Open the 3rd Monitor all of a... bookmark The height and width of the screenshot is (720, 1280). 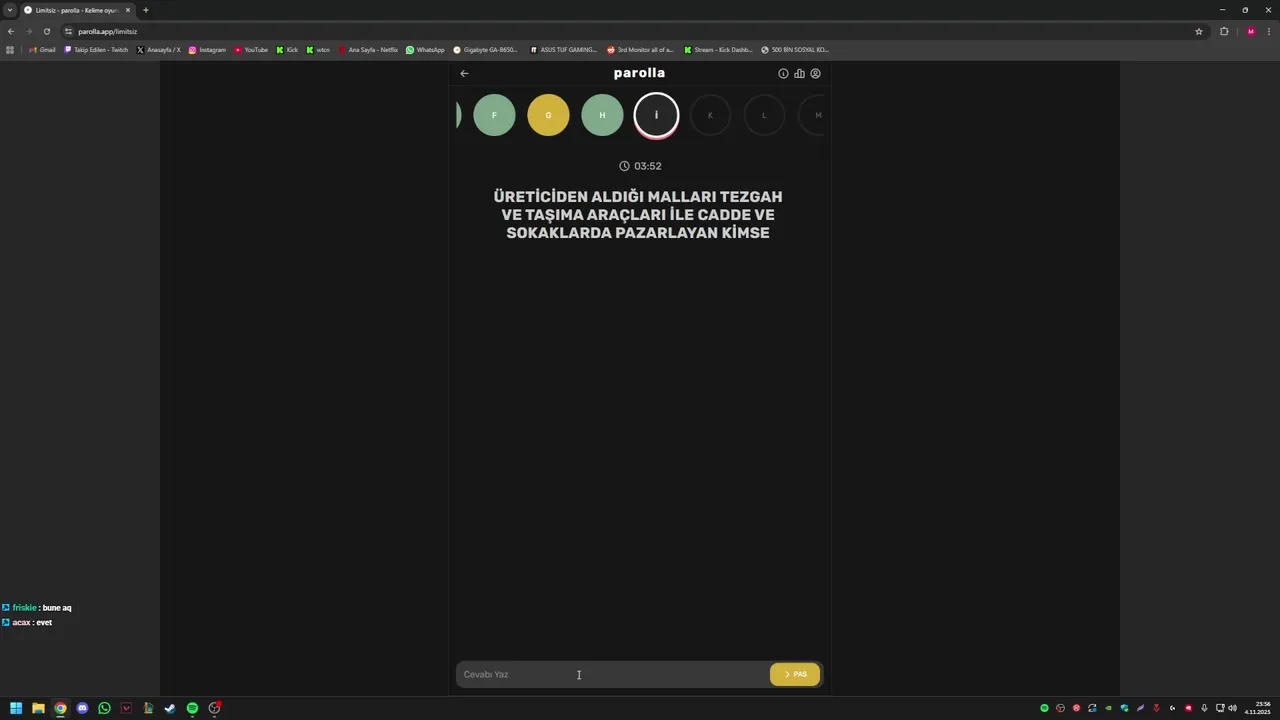(x=640, y=49)
